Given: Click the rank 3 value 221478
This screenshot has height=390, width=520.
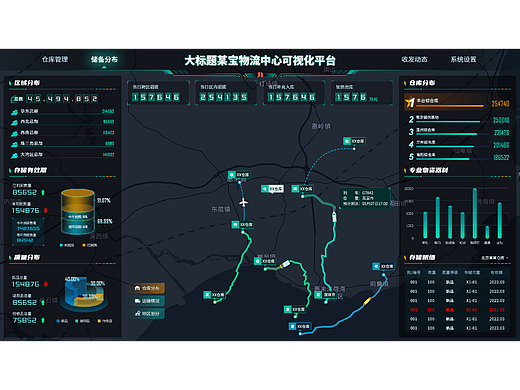Looking at the screenshot, I should coord(501,133).
